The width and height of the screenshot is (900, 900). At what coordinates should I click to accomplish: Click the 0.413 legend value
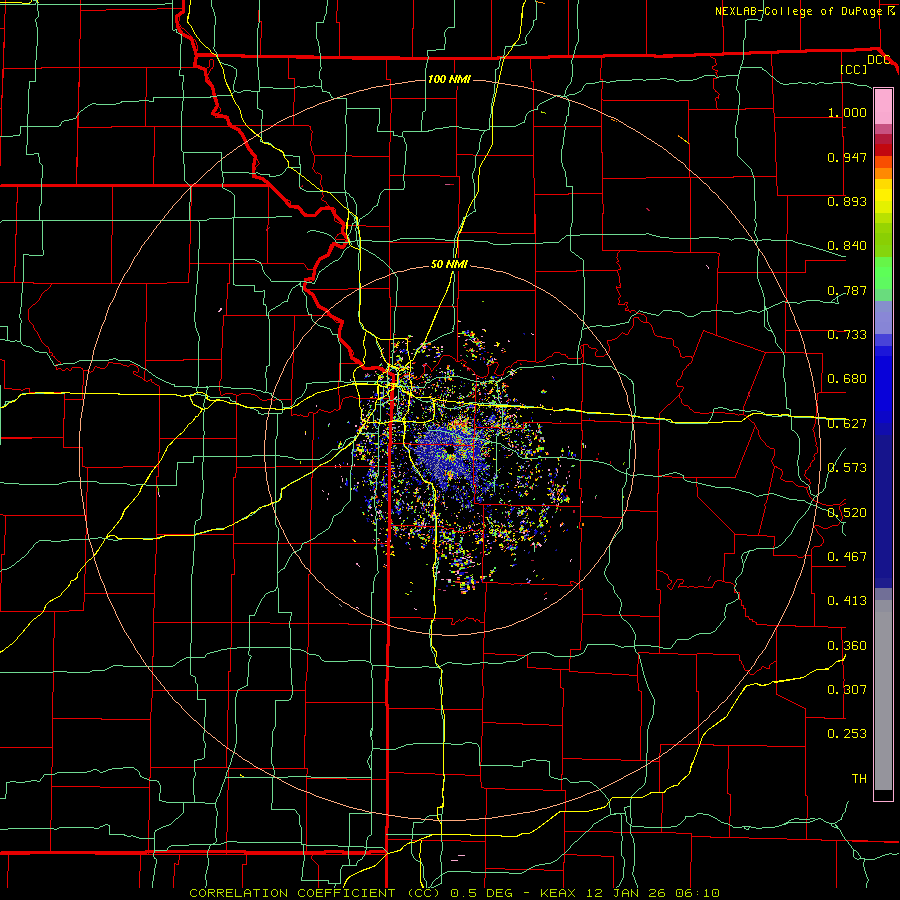click(x=847, y=601)
